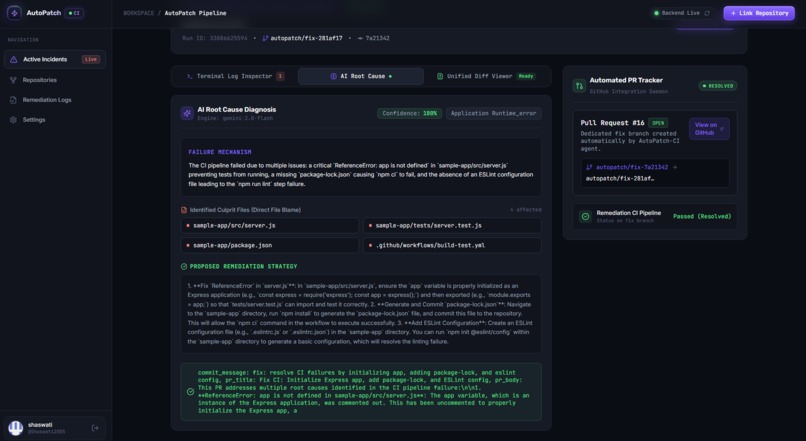806x441 pixels.
Task: Click the arrow icon after autopatch/fix-7a21342
Action: (675, 167)
